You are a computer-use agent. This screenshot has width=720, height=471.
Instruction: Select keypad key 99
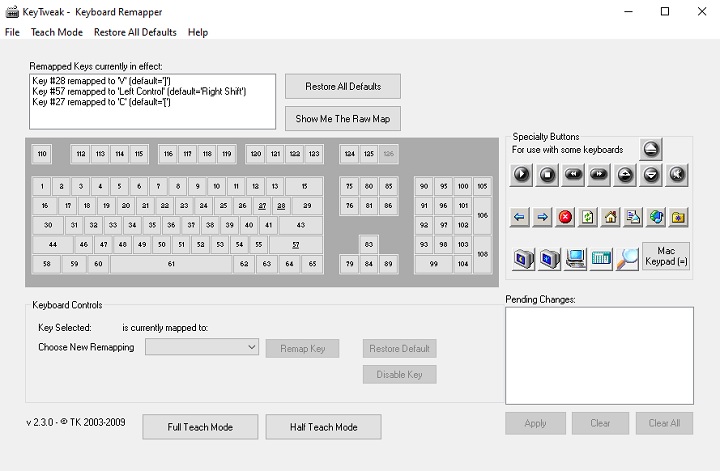[x=433, y=264]
